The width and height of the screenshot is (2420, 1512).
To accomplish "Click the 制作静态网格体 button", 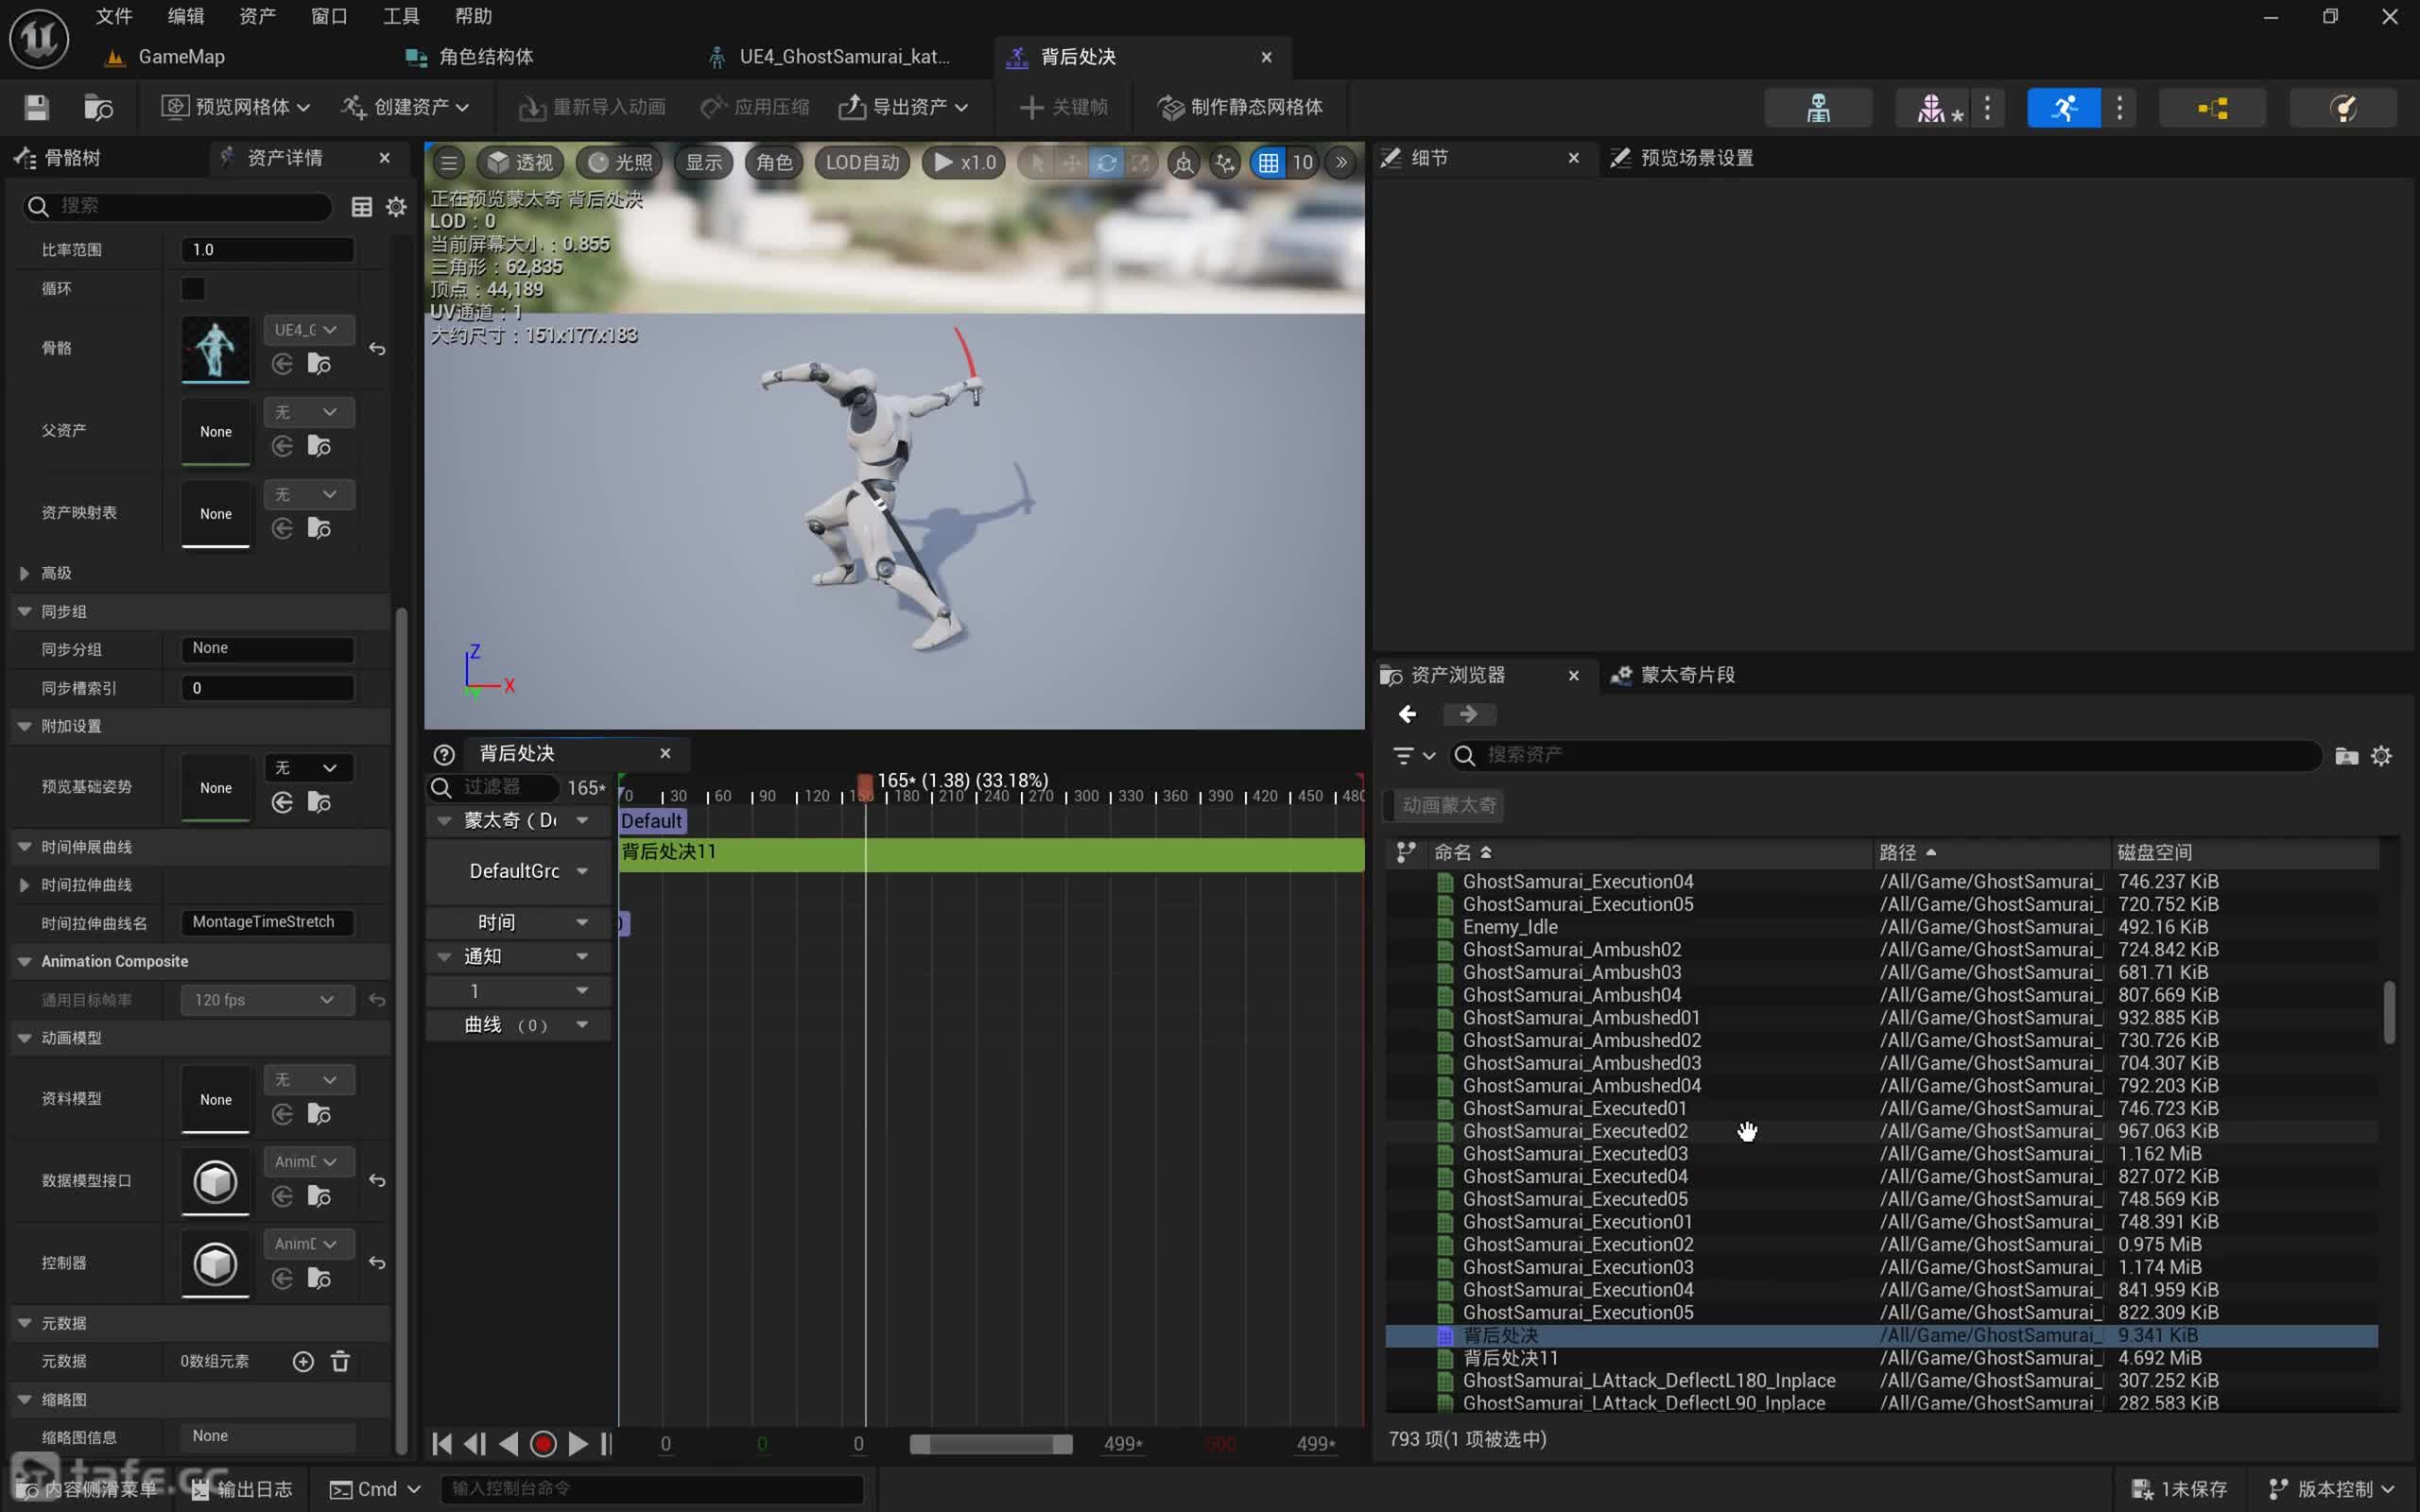I will 1239,107.
